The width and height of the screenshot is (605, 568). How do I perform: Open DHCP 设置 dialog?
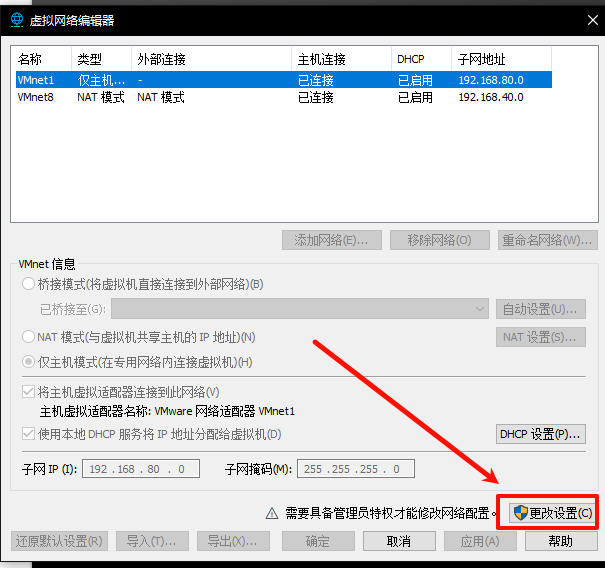point(541,434)
